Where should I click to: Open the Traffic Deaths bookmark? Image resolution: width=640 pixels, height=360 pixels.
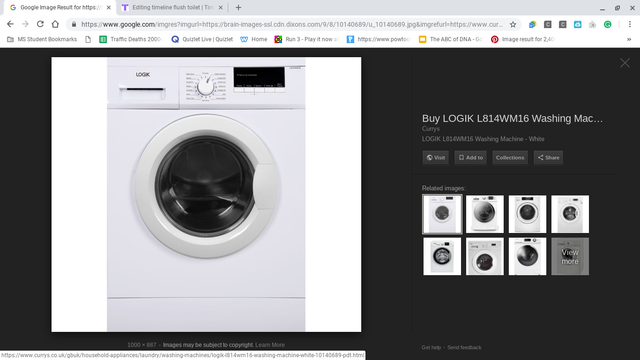pyautogui.click(x=131, y=39)
